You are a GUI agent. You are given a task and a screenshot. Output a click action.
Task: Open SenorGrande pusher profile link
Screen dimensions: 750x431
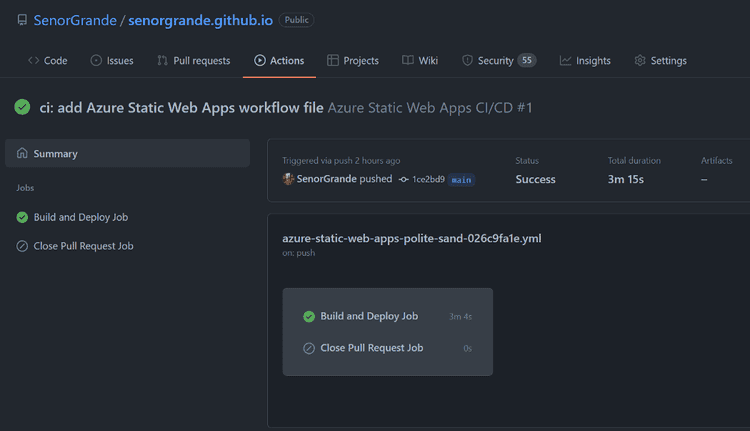(x=327, y=179)
